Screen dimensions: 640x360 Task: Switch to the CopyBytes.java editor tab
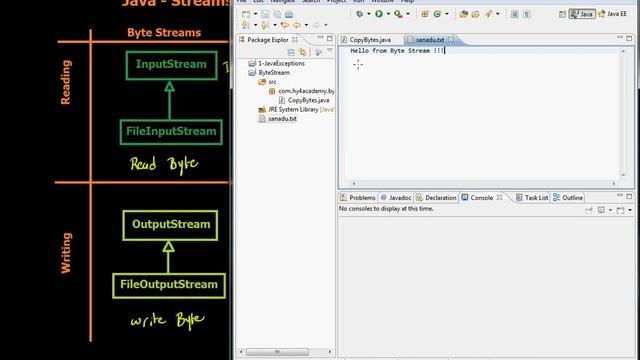click(x=366, y=40)
